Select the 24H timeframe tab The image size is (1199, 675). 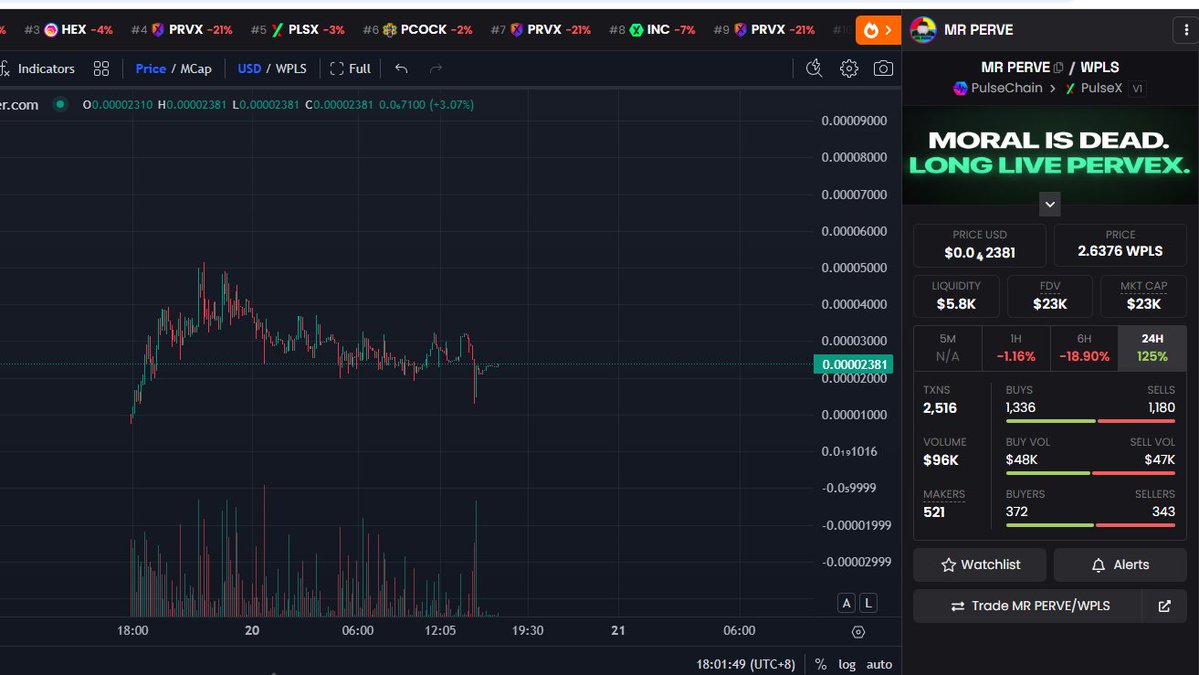(x=1152, y=348)
